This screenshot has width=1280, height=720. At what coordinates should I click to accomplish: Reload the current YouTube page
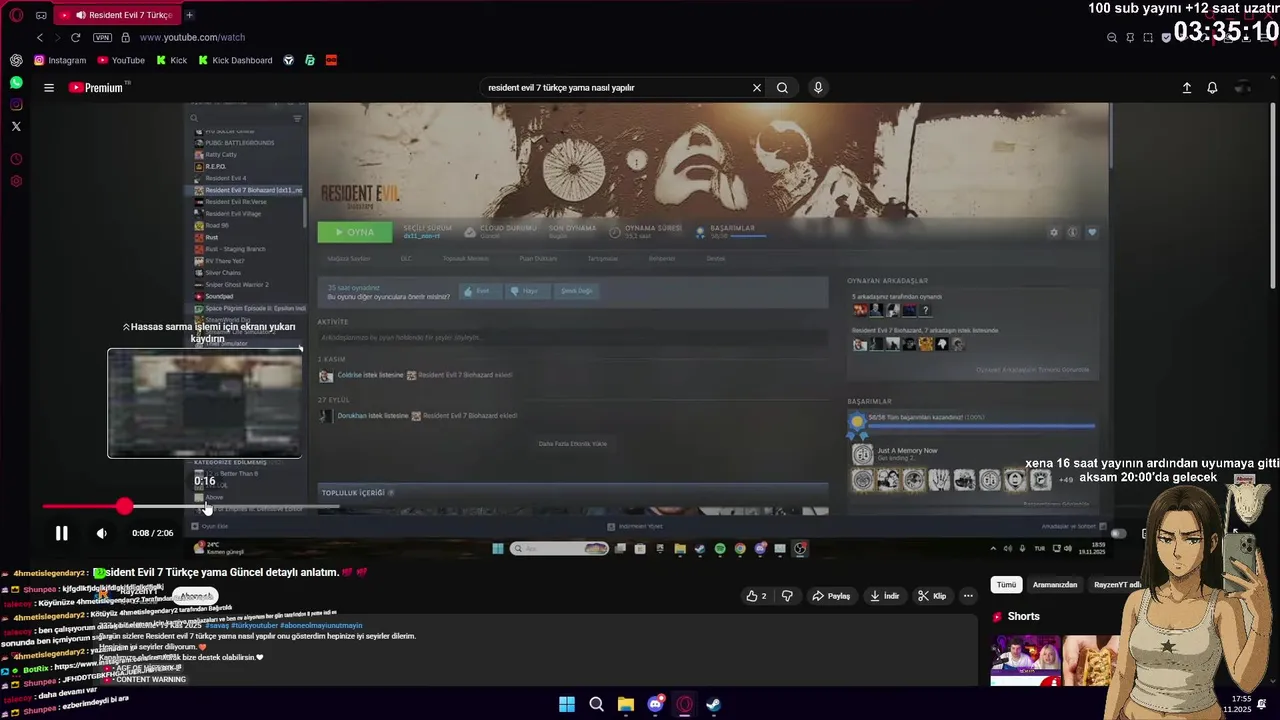click(75, 37)
